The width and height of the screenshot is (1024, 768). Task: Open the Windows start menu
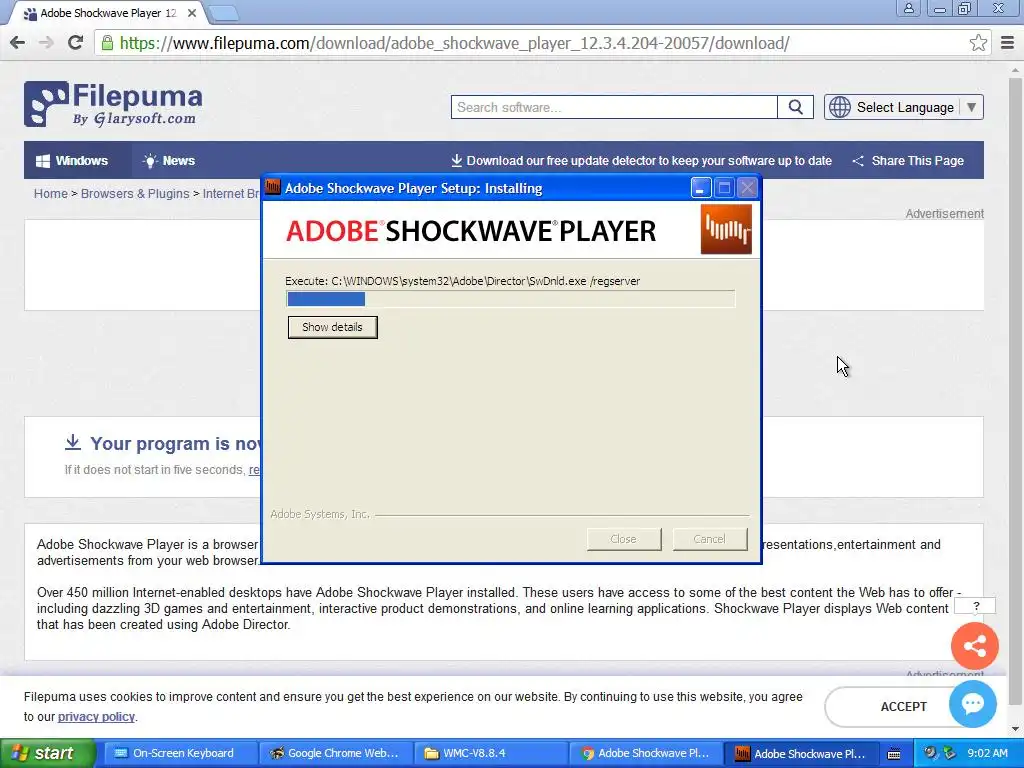point(47,753)
